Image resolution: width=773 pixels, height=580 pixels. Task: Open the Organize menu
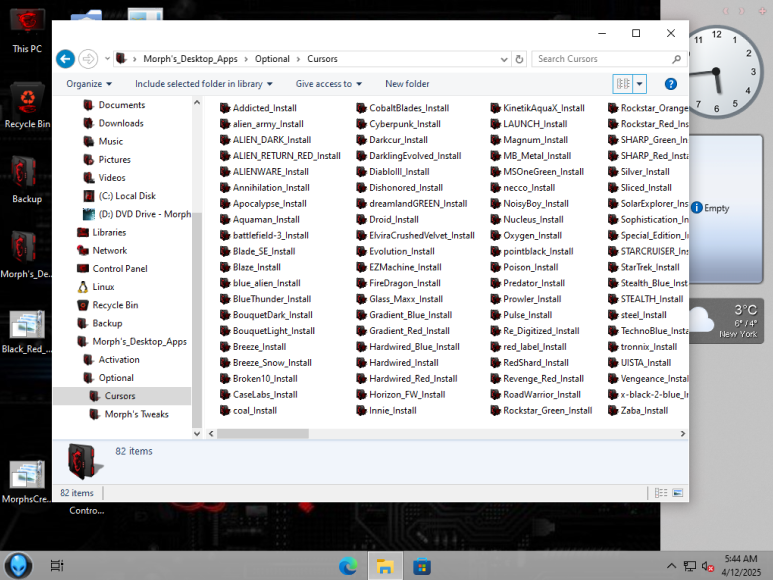[89, 84]
